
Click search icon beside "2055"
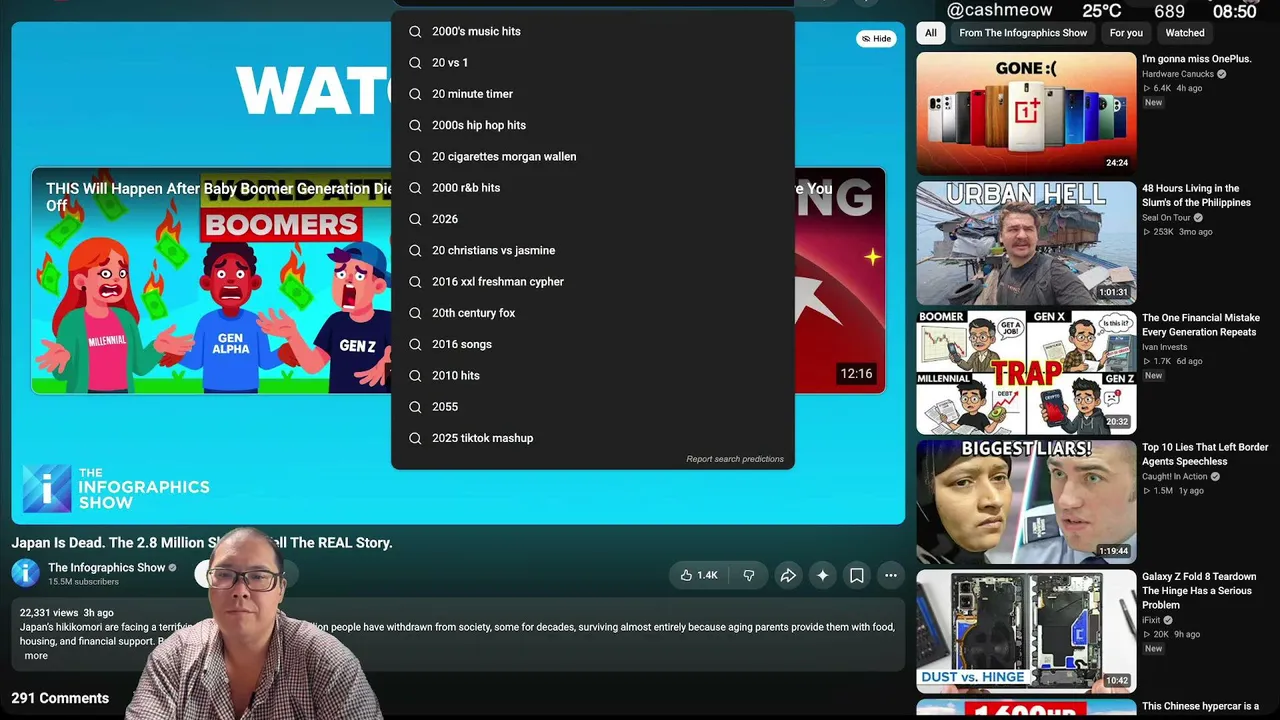tap(415, 407)
